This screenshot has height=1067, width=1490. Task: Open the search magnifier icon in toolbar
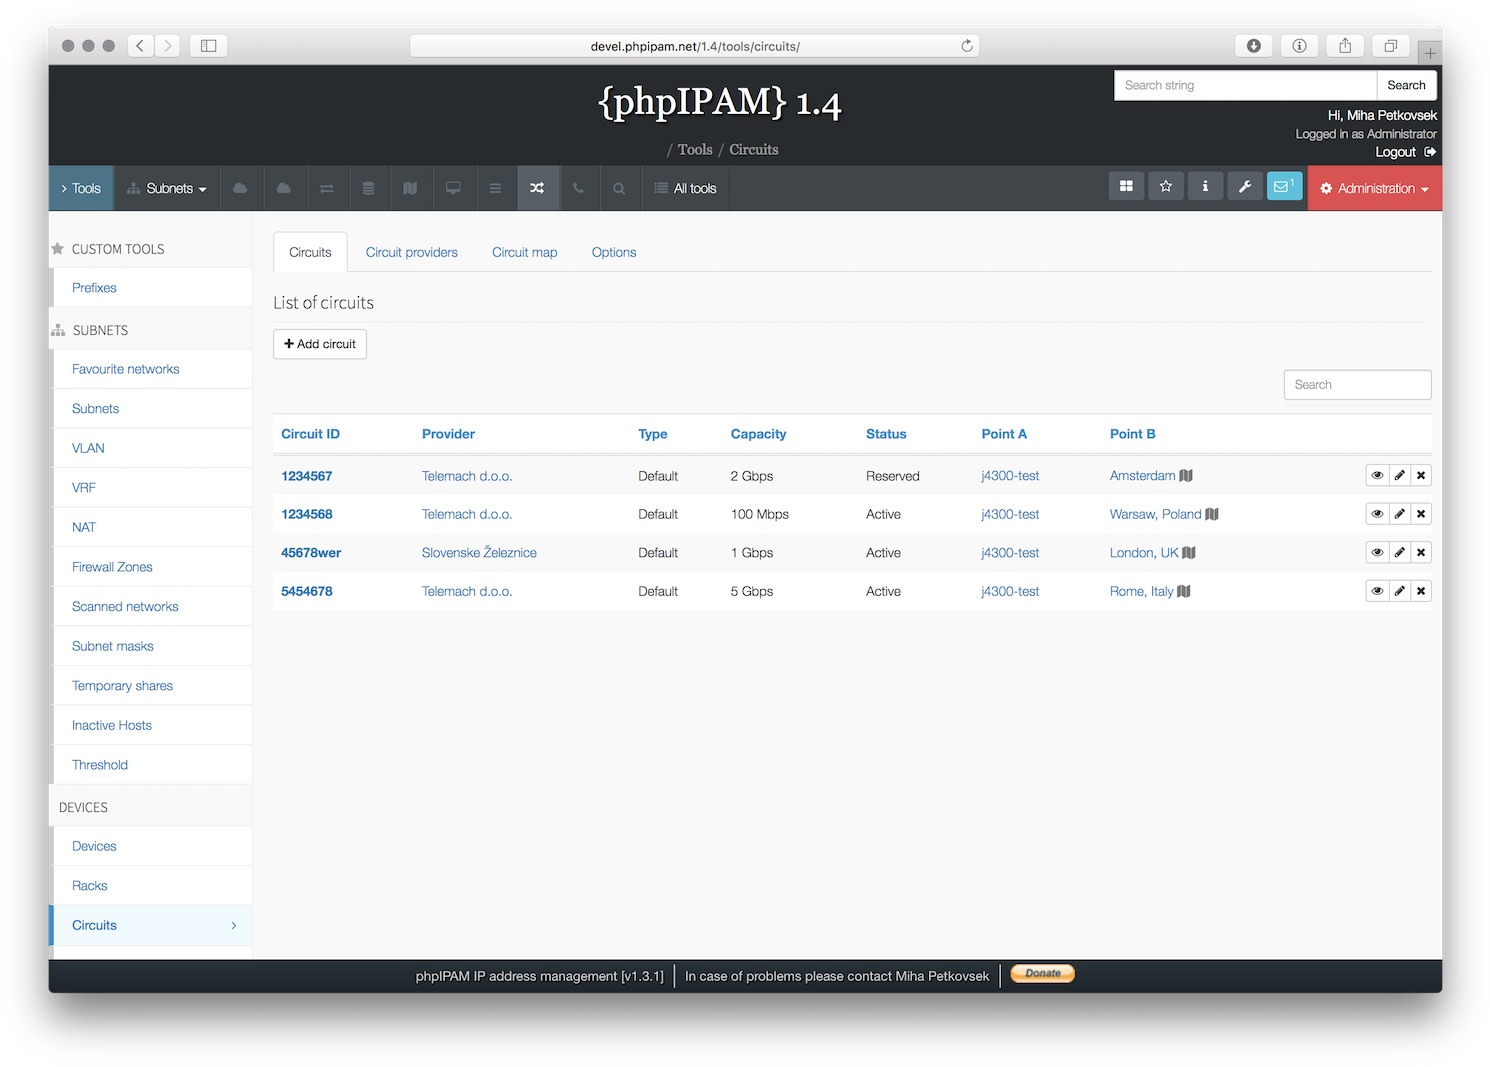pyautogui.click(x=619, y=188)
